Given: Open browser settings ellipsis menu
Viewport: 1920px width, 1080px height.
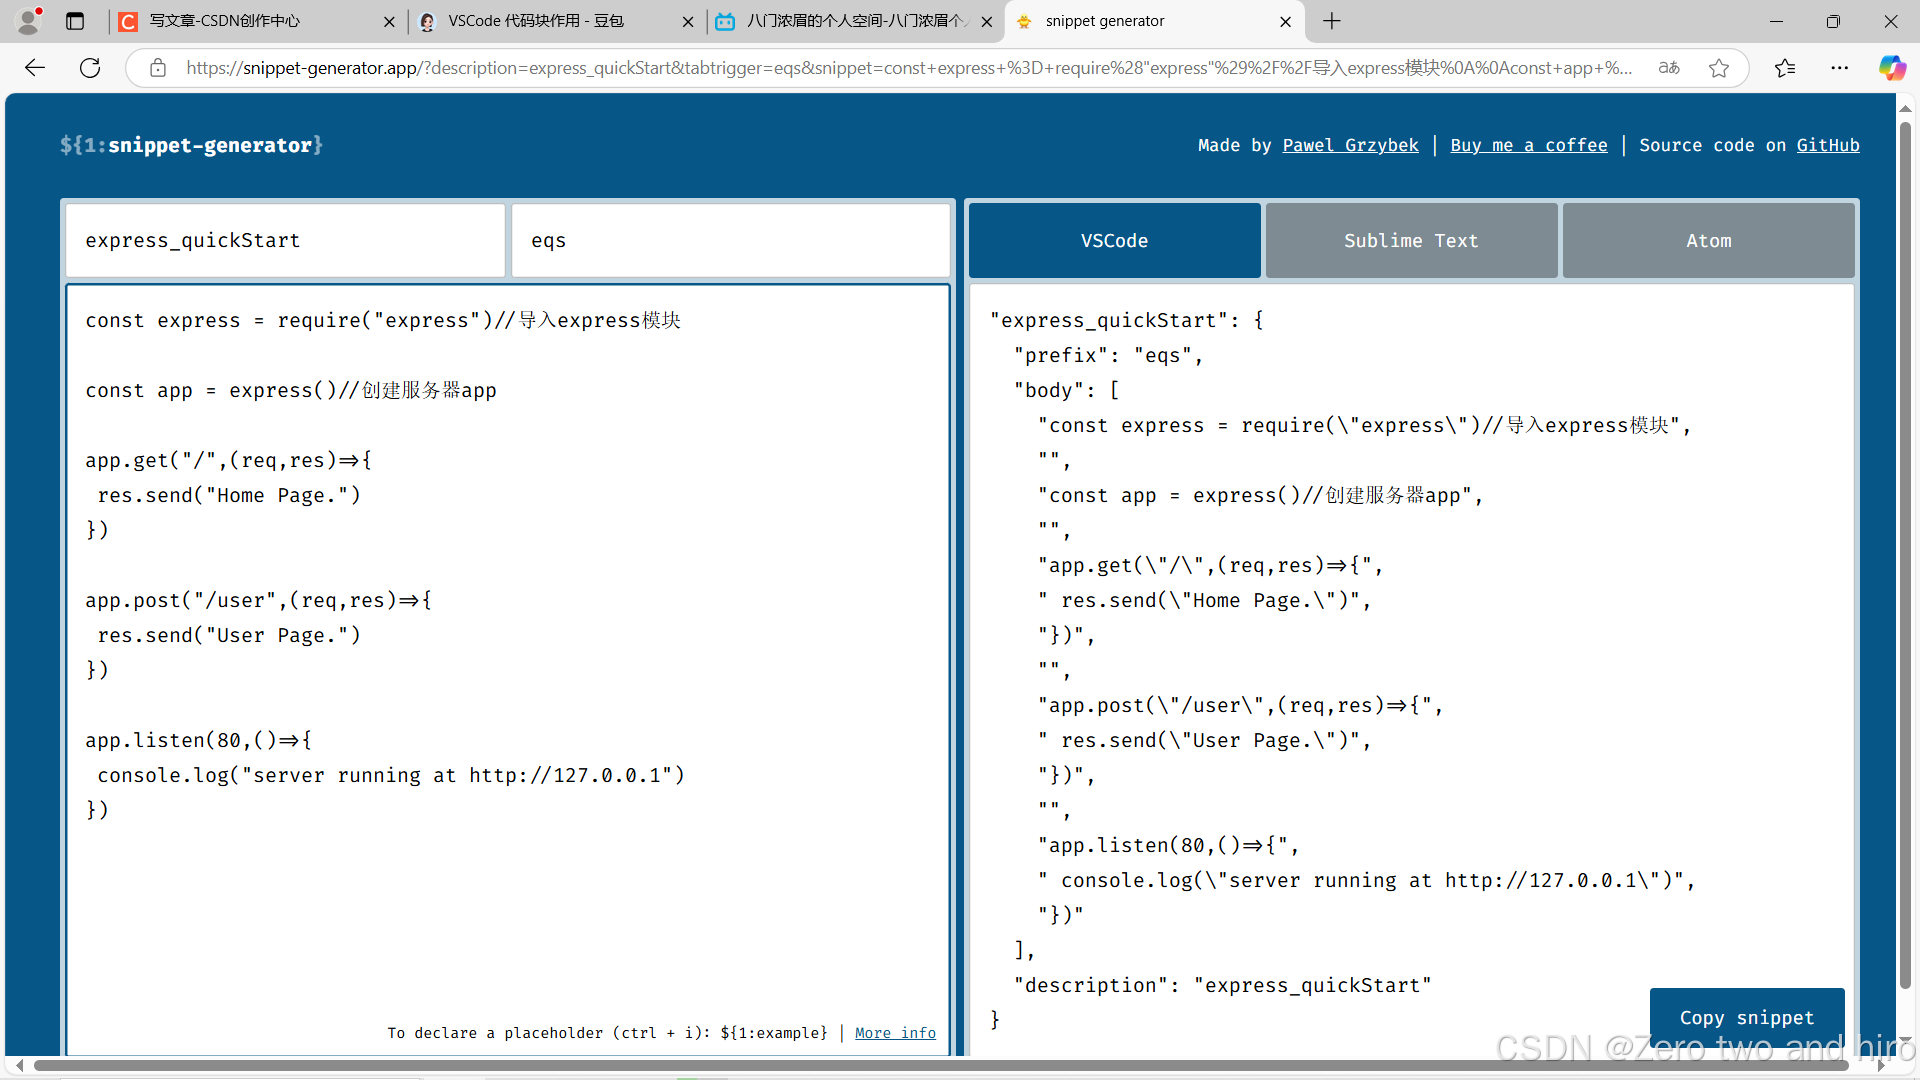Looking at the screenshot, I should pos(1840,68).
